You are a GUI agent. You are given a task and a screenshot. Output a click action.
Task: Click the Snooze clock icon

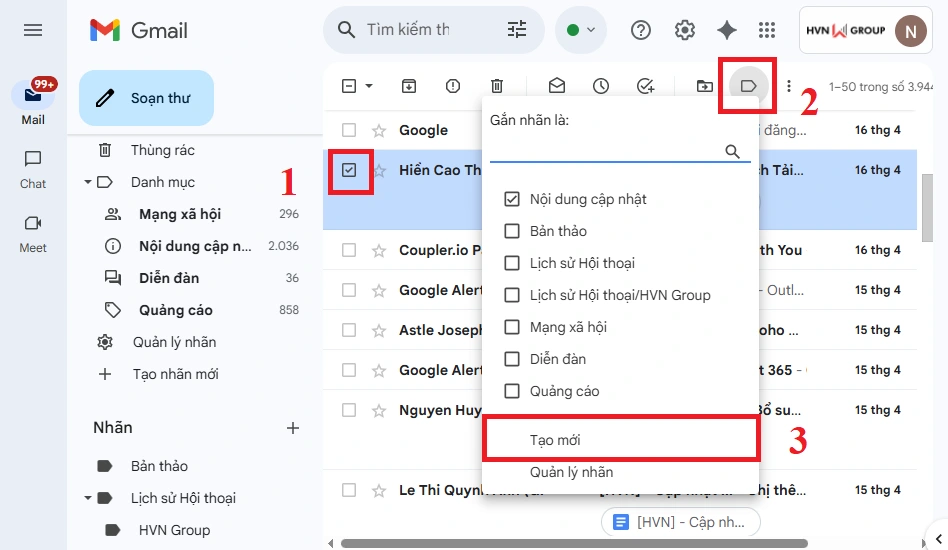pyautogui.click(x=601, y=86)
